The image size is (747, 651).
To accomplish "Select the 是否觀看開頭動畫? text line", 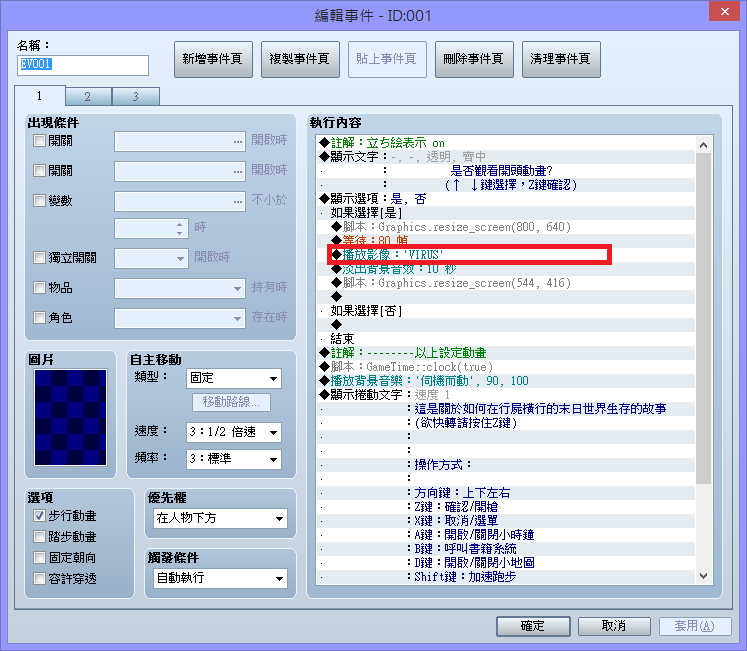I will coord(505,171).
